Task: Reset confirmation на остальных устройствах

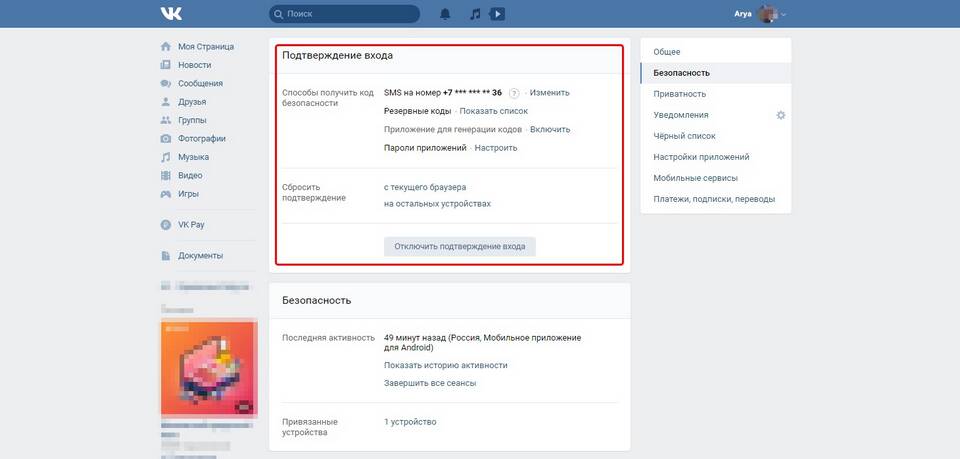Action: click(x=437, y=204)
